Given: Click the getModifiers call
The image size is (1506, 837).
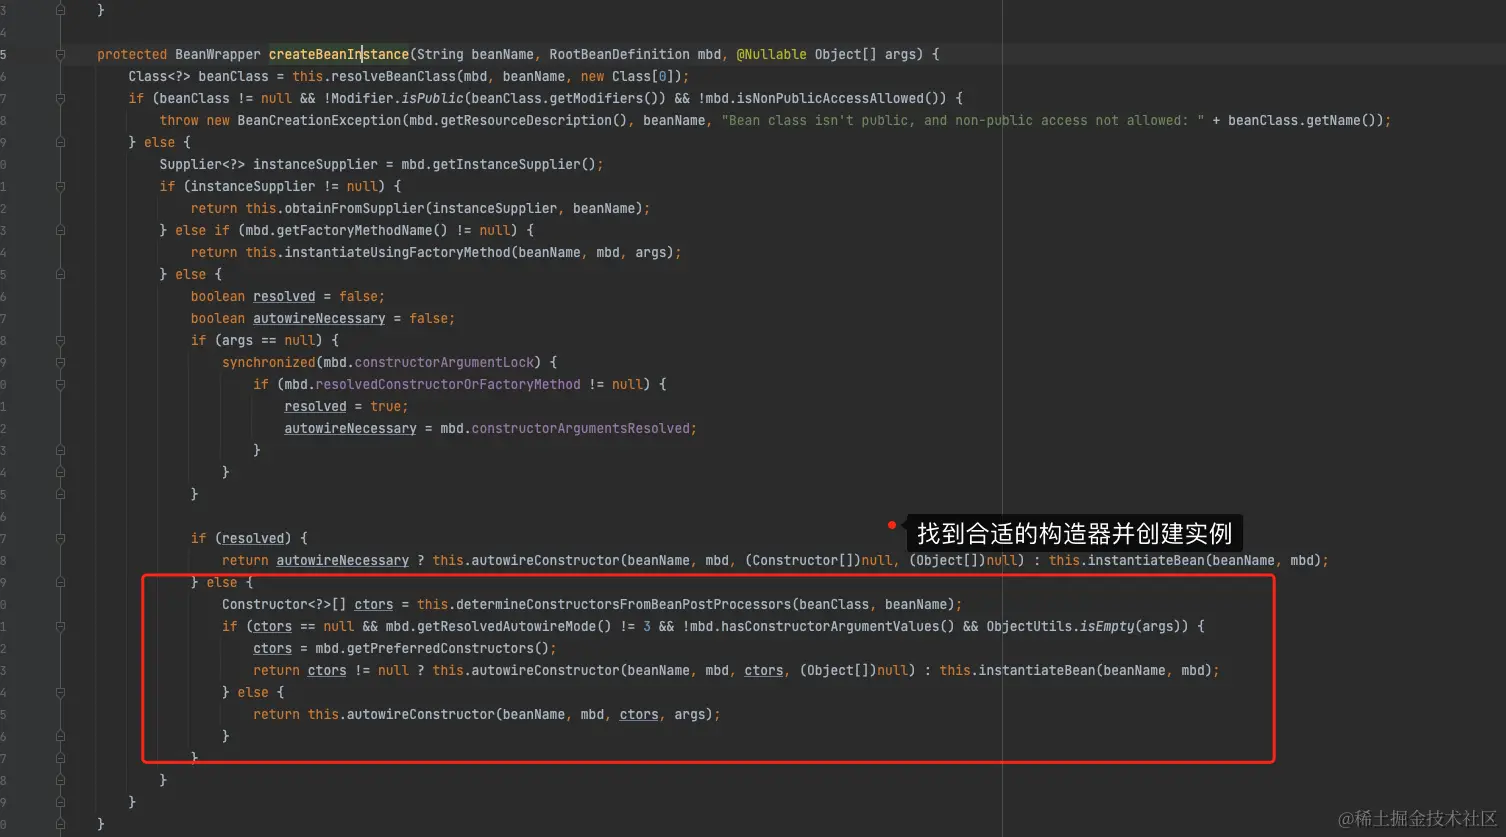Looking at the screenshot, I should pyautogui.click(x=596, y=98).
